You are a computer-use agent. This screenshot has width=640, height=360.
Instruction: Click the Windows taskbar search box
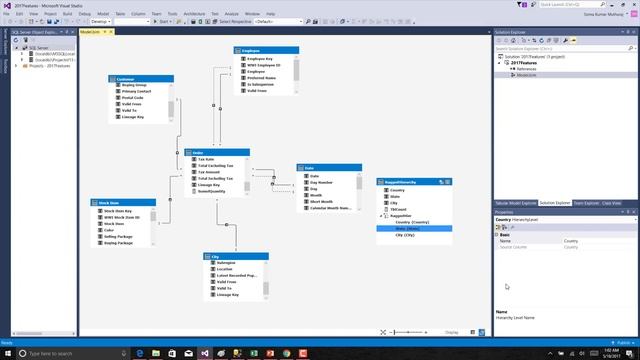(x=72, y=353)
